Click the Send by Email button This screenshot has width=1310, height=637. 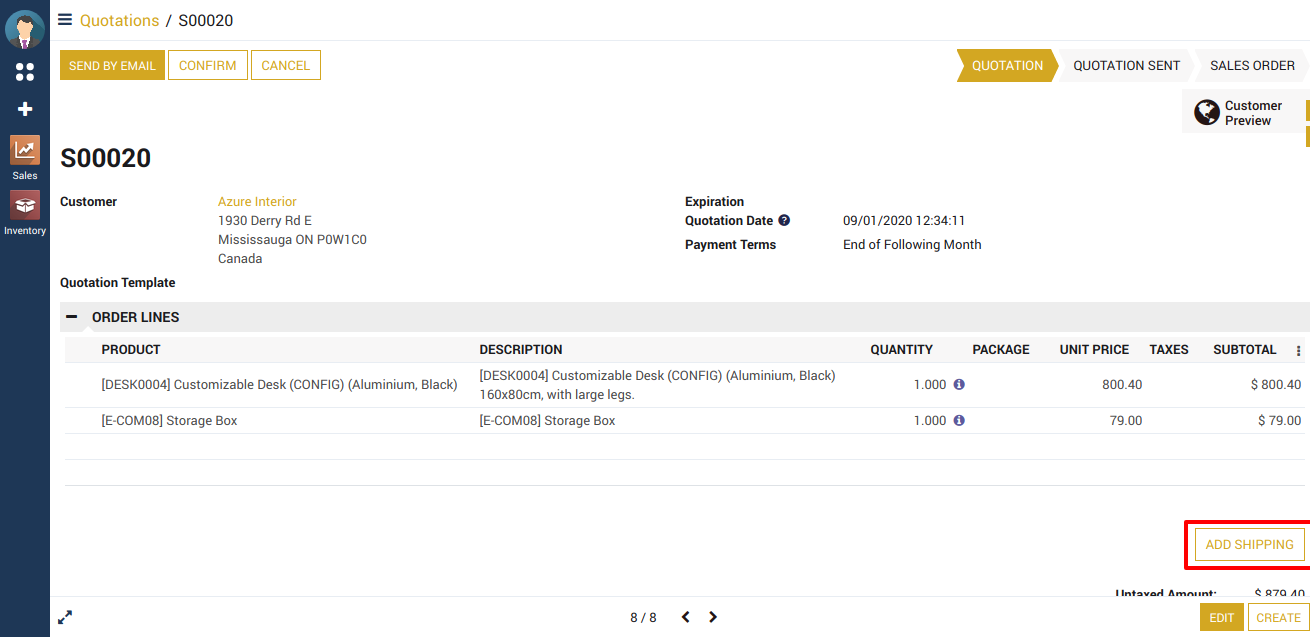point(112,65)
